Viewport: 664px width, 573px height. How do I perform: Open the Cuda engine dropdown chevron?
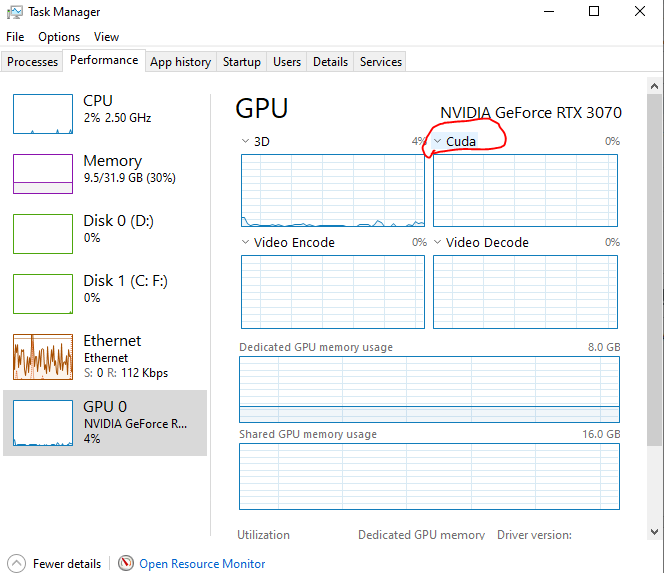pyautogui.click(x=437, y=141)
